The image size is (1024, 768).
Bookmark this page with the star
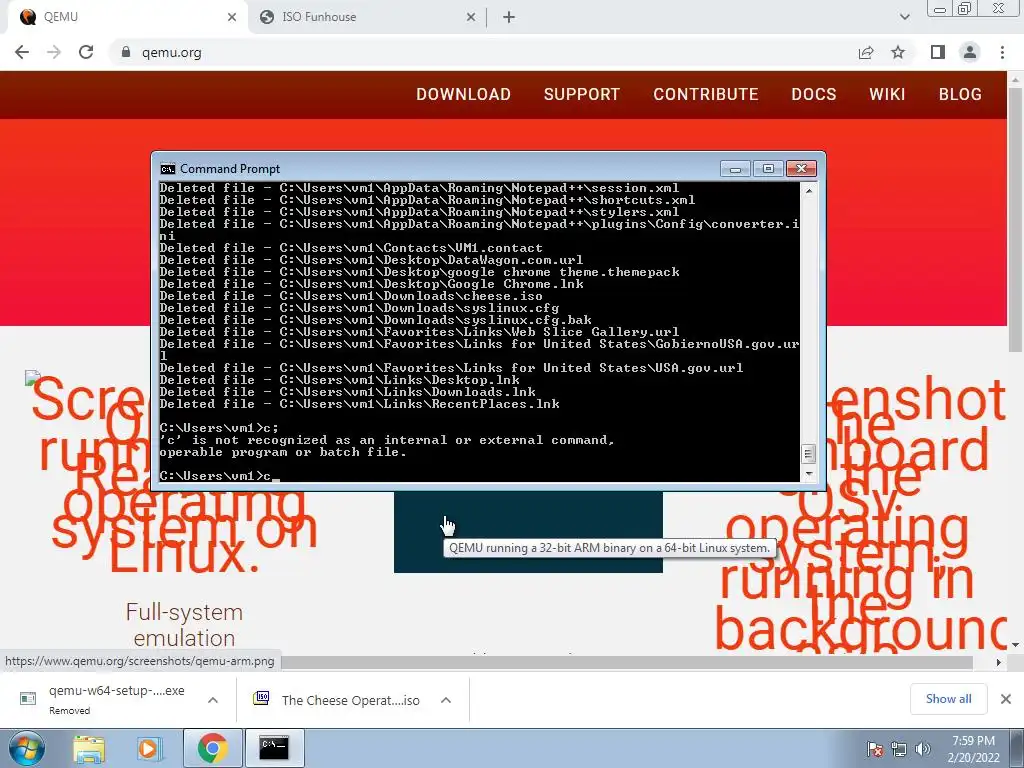tap(898, 52)
